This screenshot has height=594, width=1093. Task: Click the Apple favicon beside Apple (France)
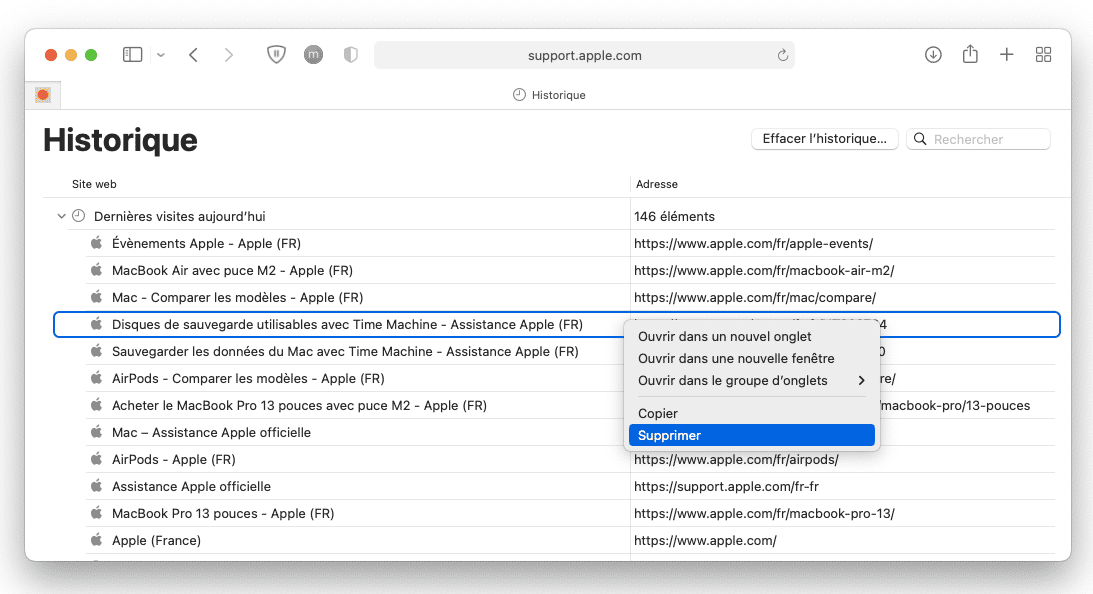click(96, 540)
